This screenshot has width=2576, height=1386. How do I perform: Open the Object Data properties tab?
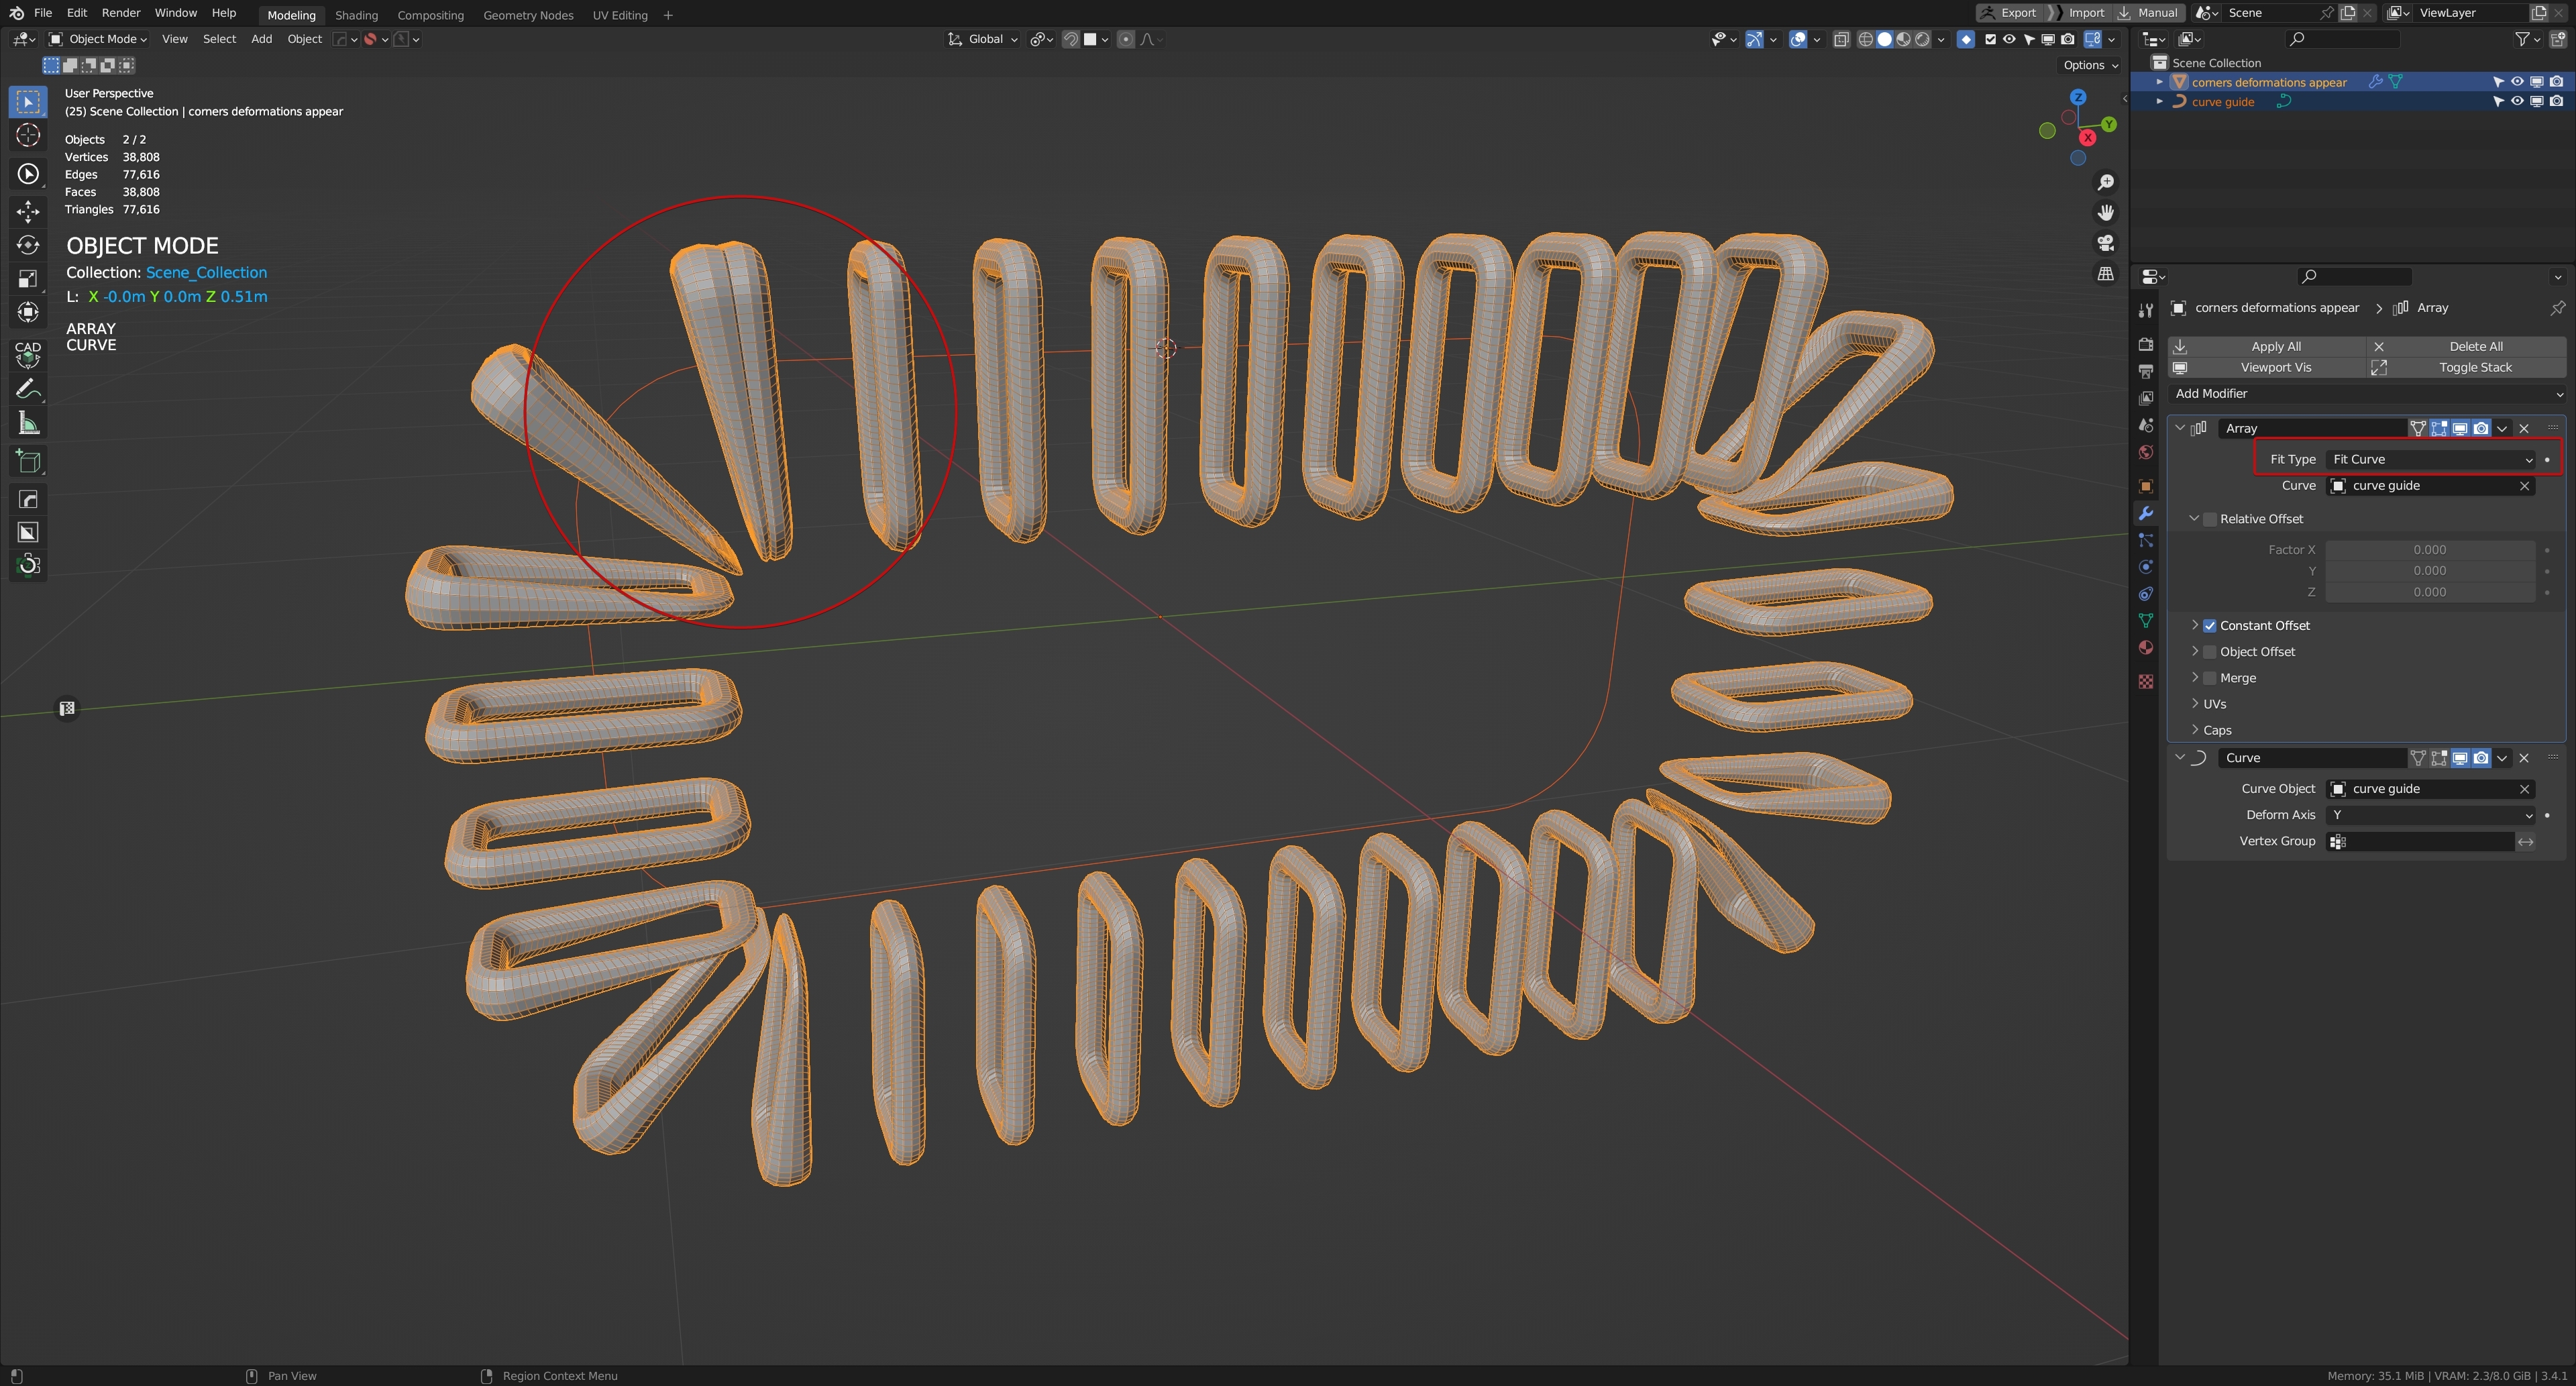(x=2145, y=621)
